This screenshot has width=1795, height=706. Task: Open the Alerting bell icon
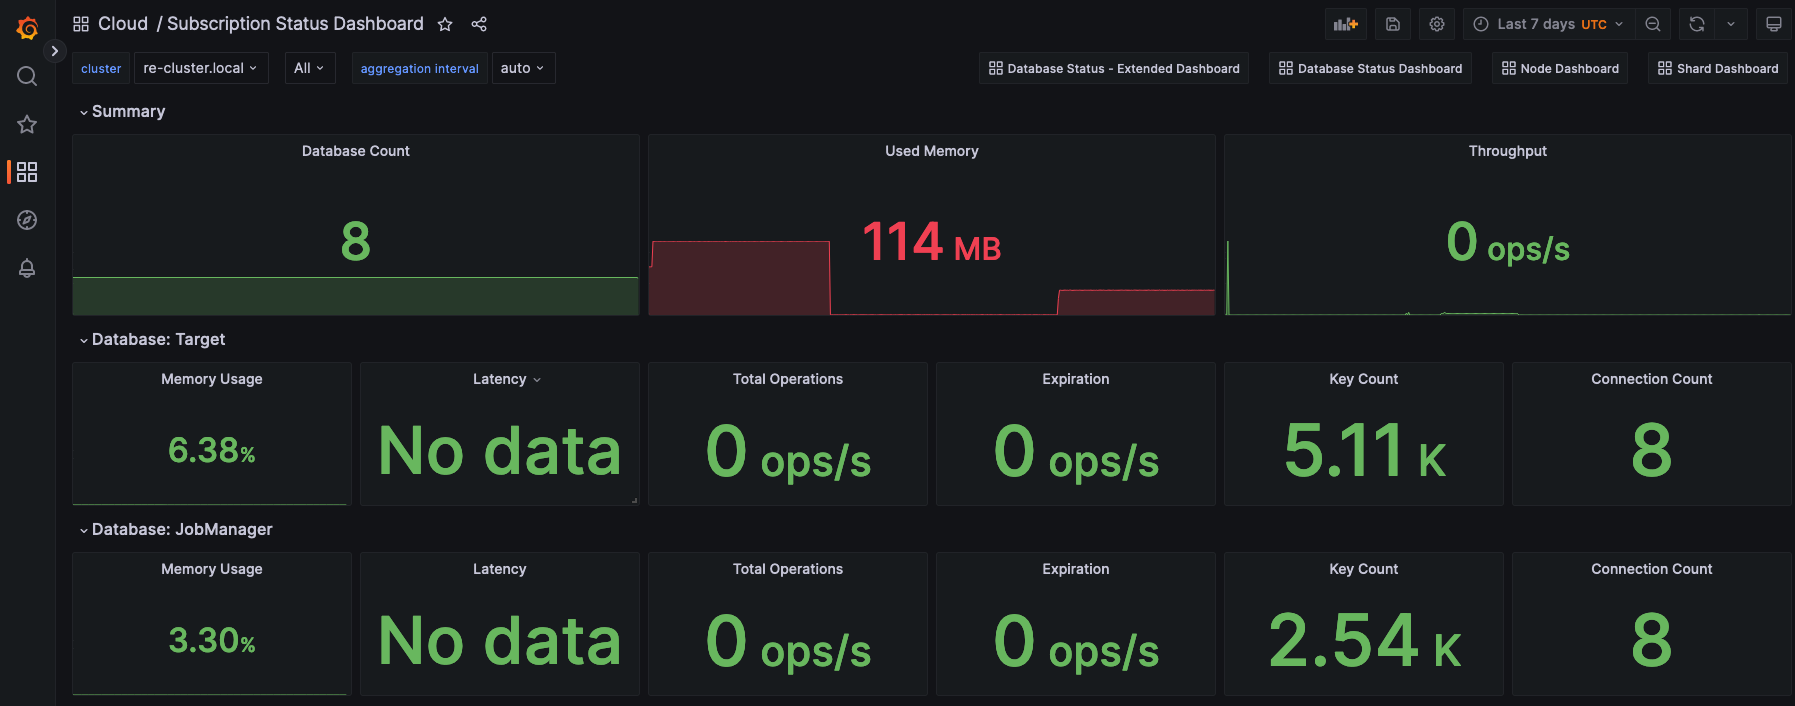(x=27, y=268)
